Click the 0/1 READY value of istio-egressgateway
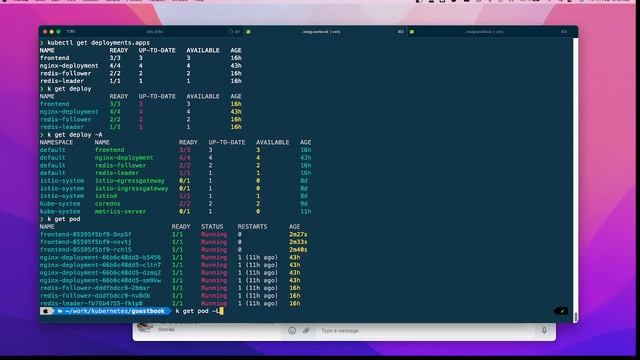 click(x=184, y=181)
